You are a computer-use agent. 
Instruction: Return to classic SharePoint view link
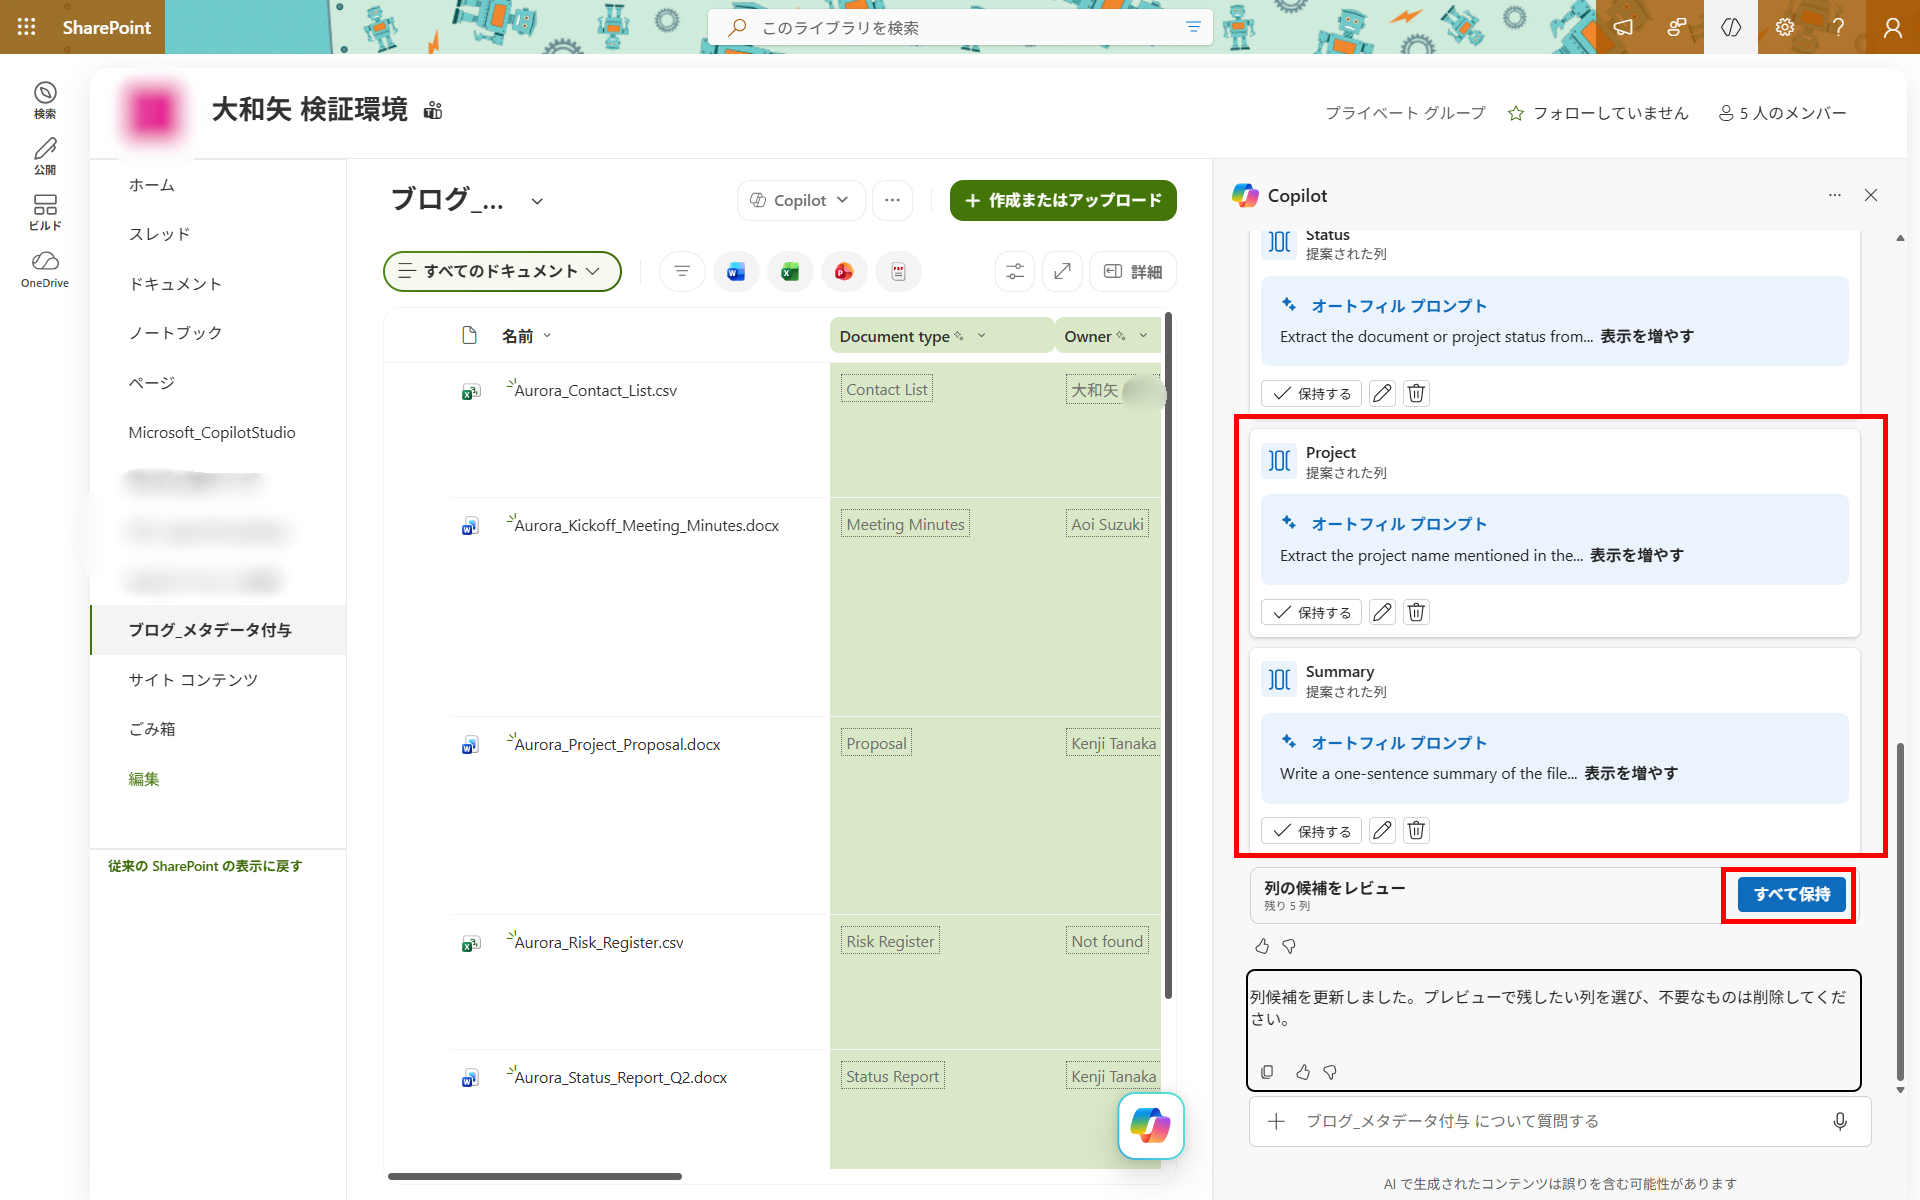pyautogui.click(x=205, y=866)
